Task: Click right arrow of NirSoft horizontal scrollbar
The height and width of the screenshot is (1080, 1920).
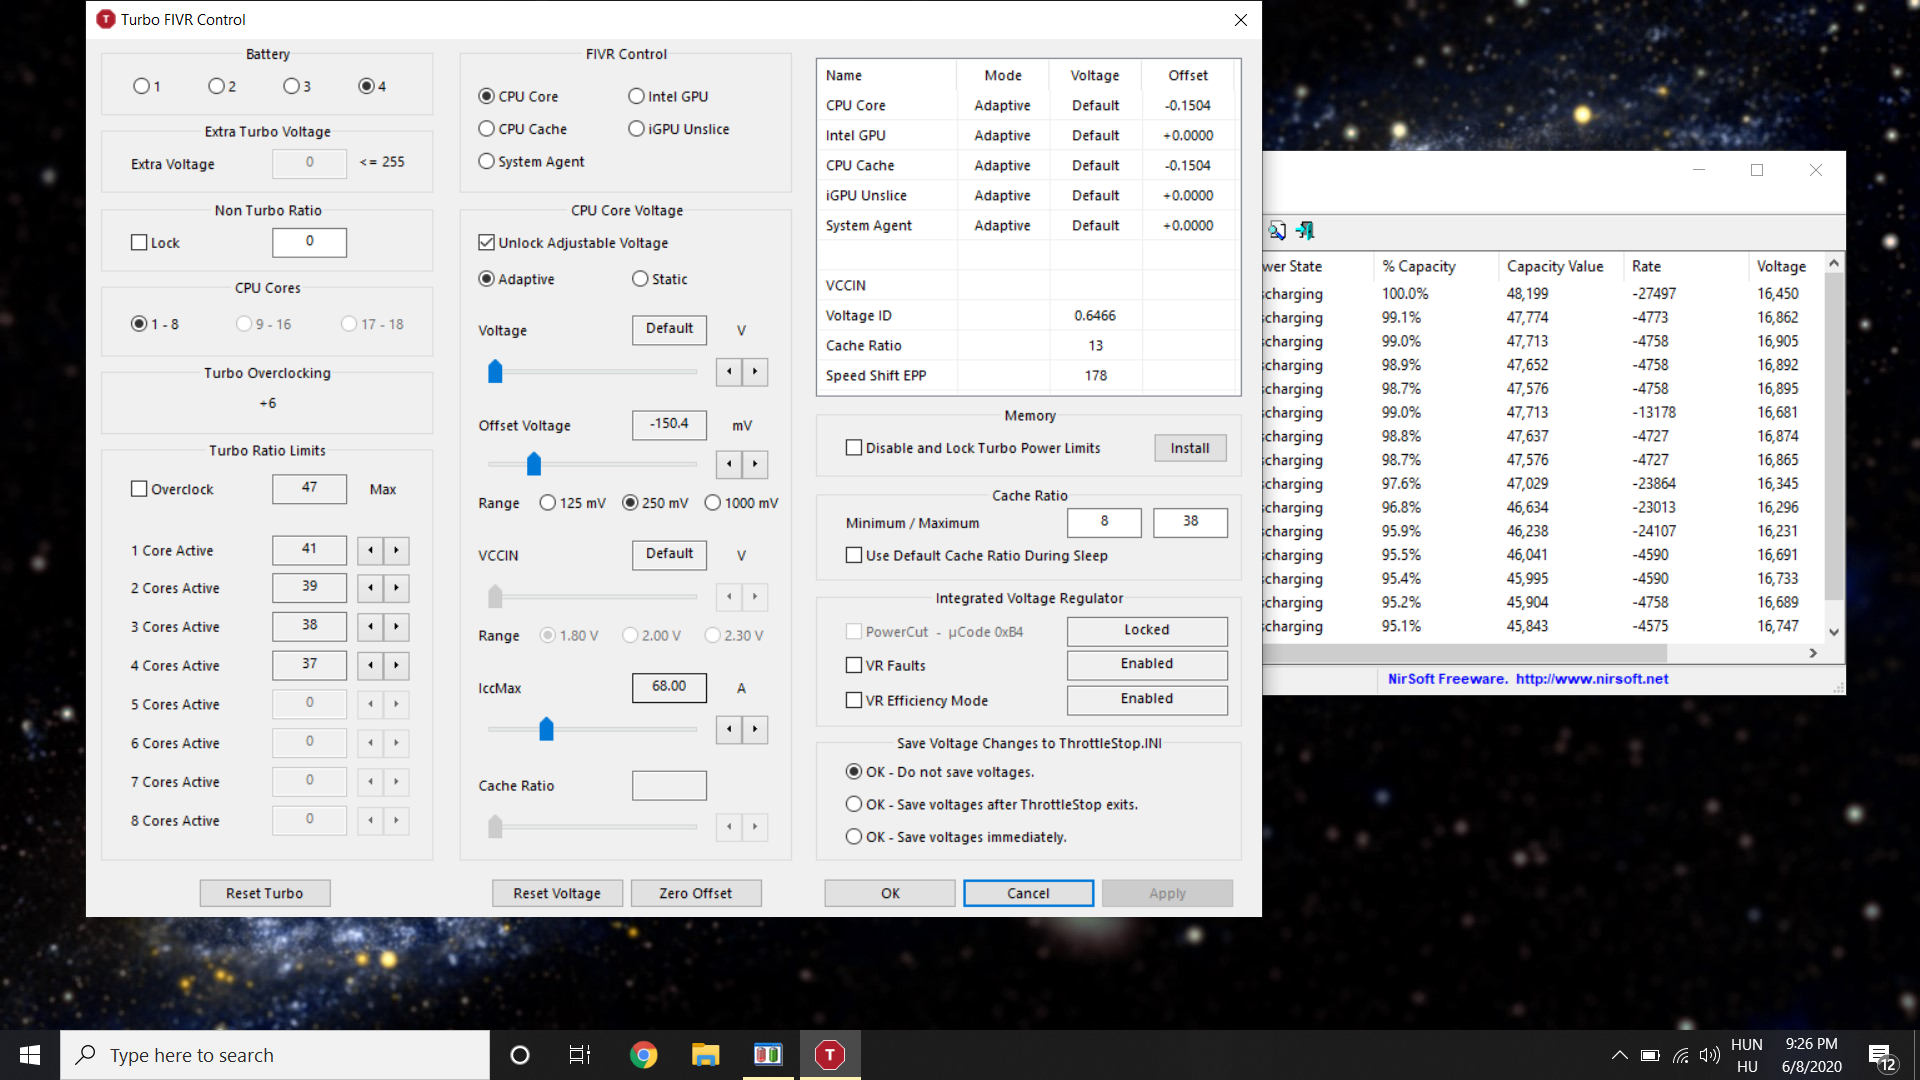Action: pyautogui.click(x=1813, y=653)
